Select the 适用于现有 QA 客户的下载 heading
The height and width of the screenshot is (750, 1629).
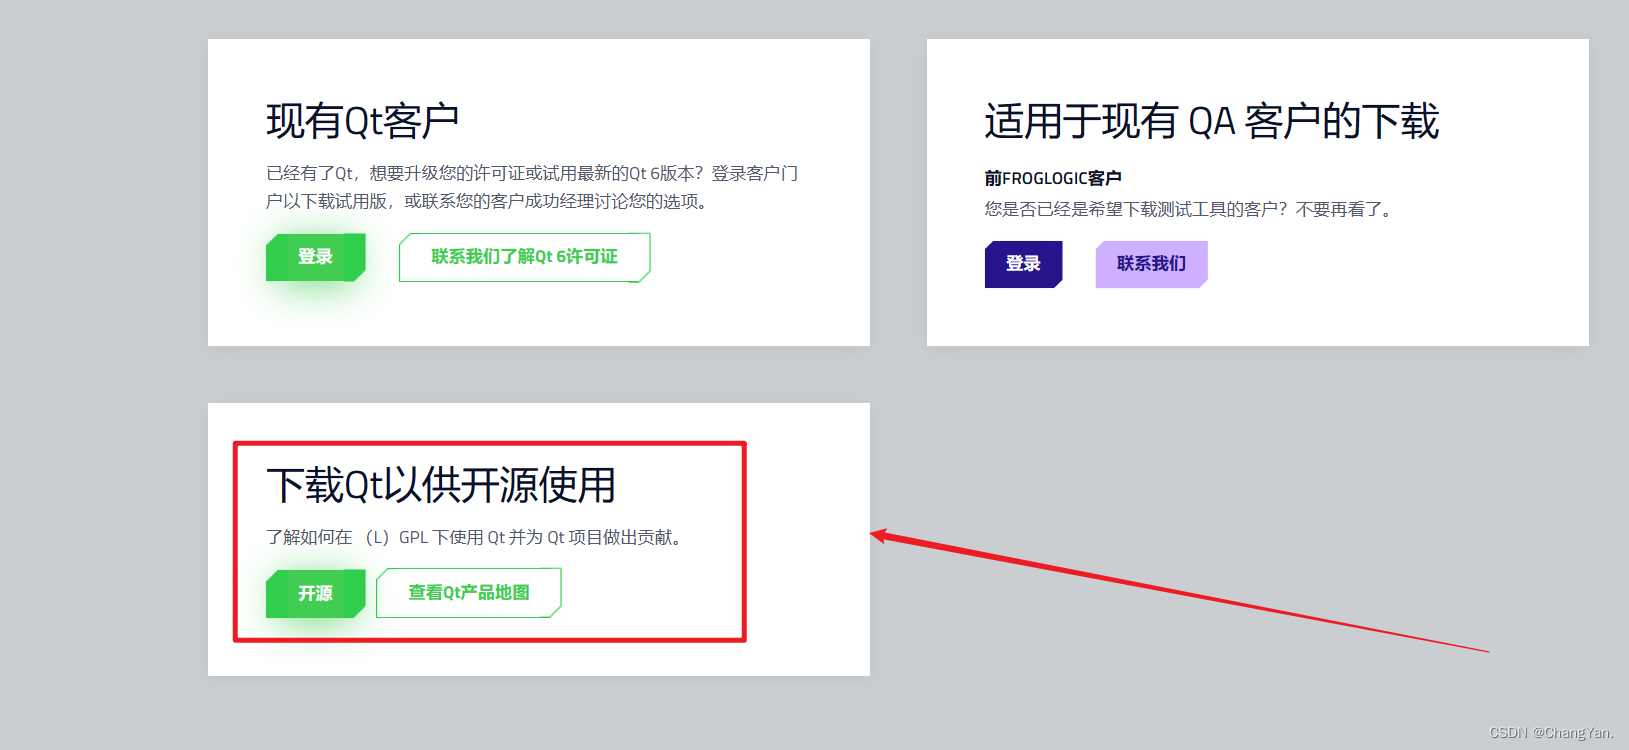(1211, 121)
